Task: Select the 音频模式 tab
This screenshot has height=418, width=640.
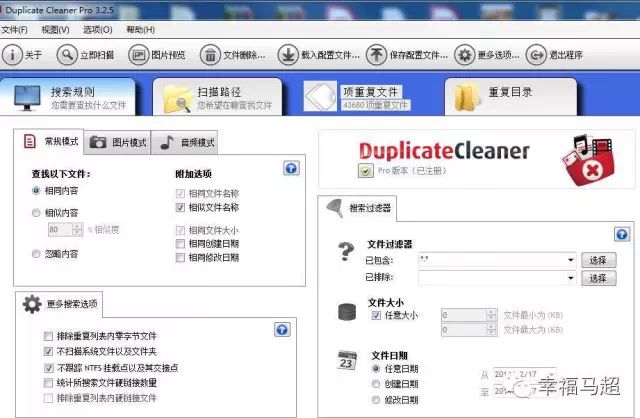Action: coord(184,142)
